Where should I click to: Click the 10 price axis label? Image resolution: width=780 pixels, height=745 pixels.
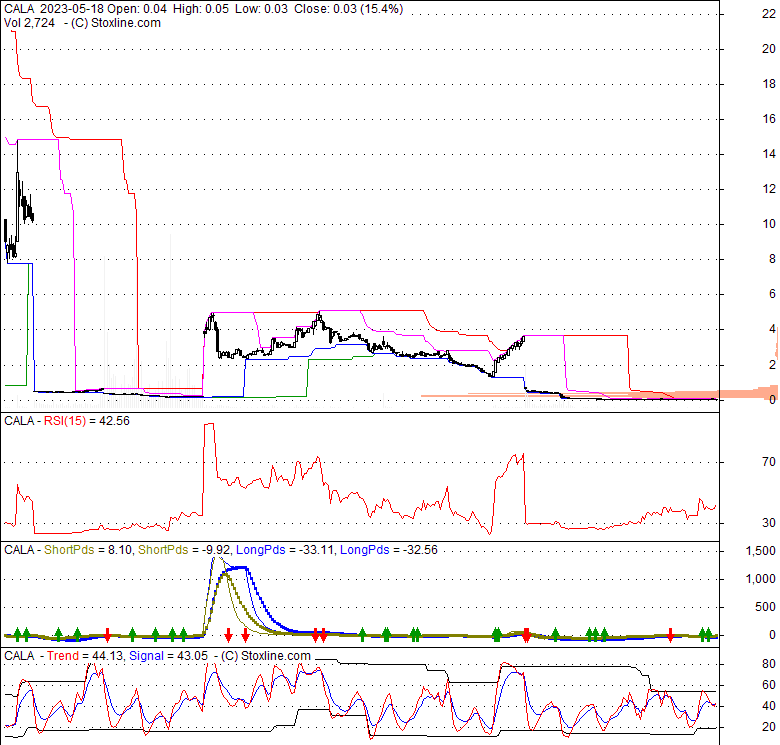tap(769, 224)
